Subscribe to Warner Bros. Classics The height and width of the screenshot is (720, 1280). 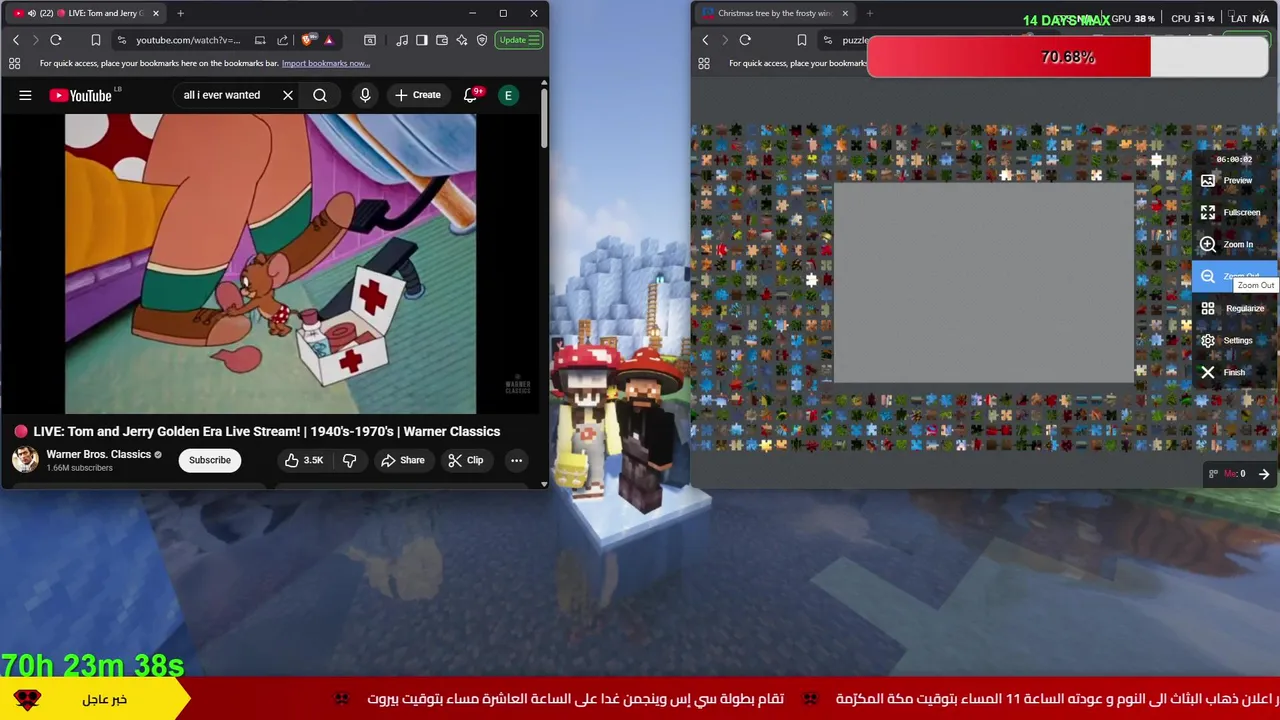point(210,460)
